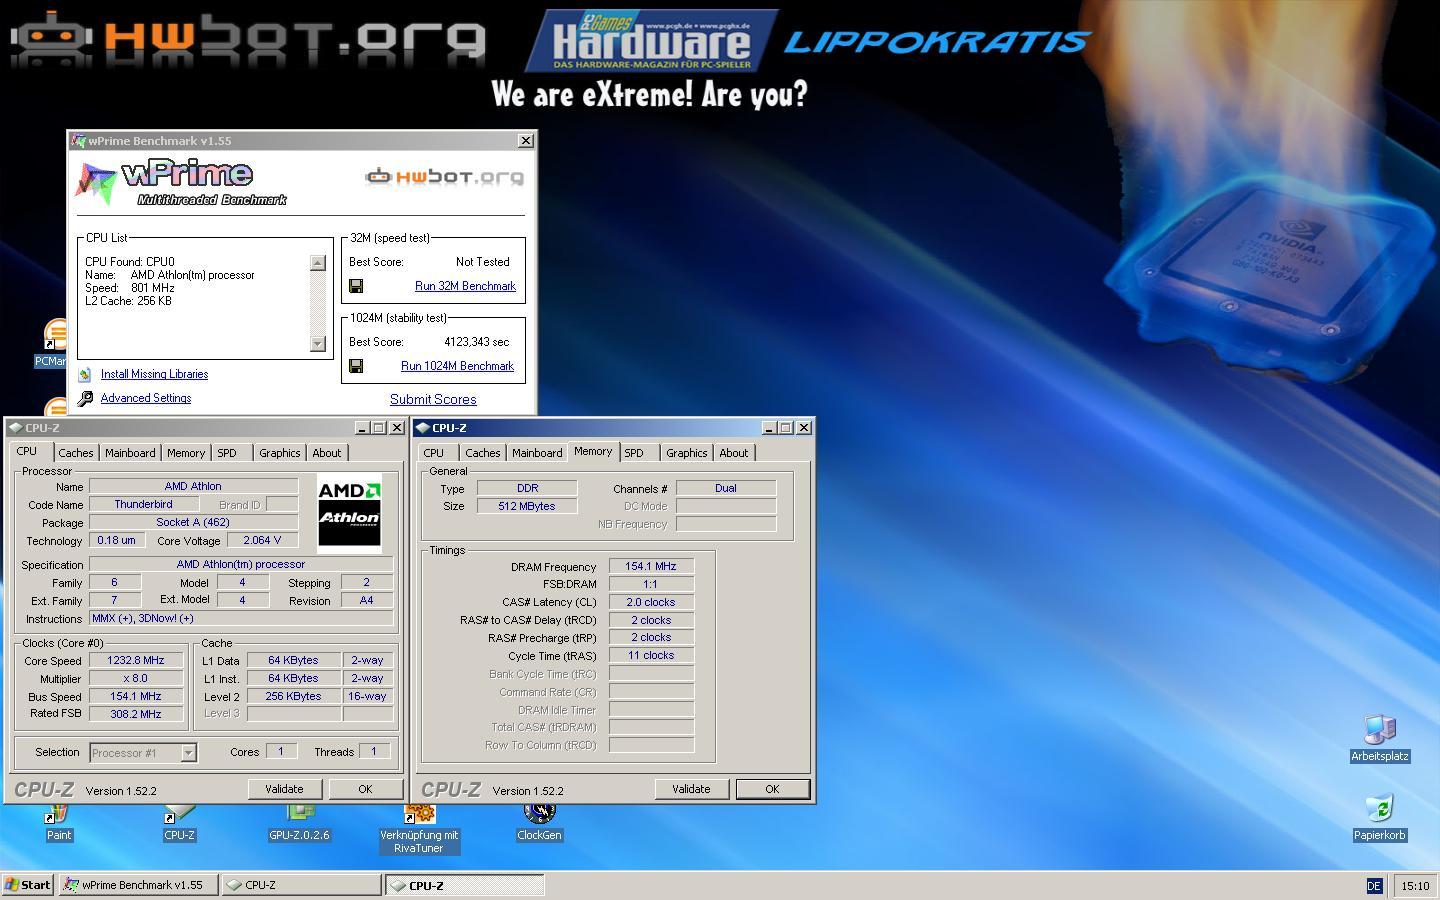Click the Submit Scores link
Screen dimensions: 1440x900
tap(433, 399)
